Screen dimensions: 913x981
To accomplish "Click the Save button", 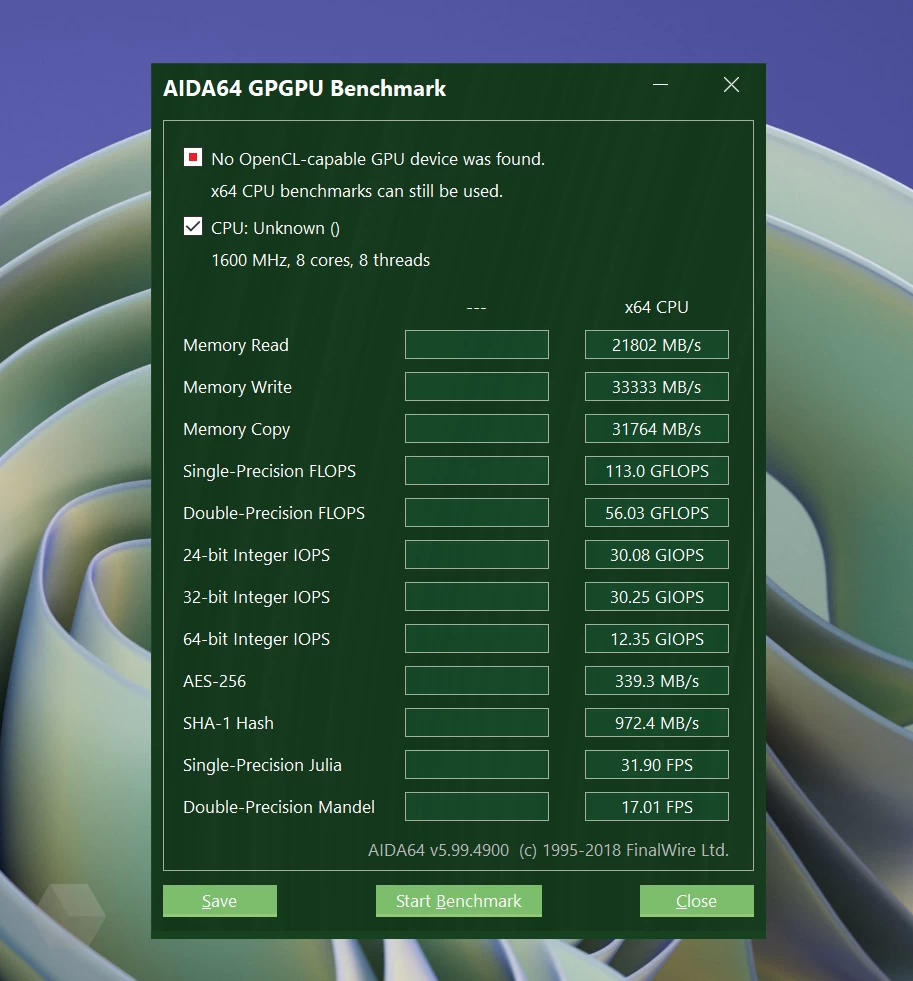I will coord(220,901).
